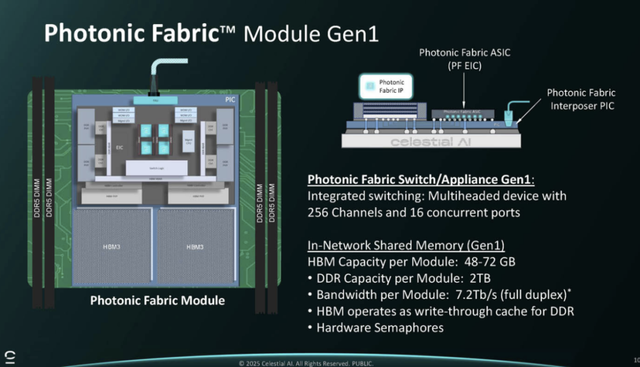Open the In-Network Shared Memory (Gen1) heading
The image size is (640, 367).
406,245
